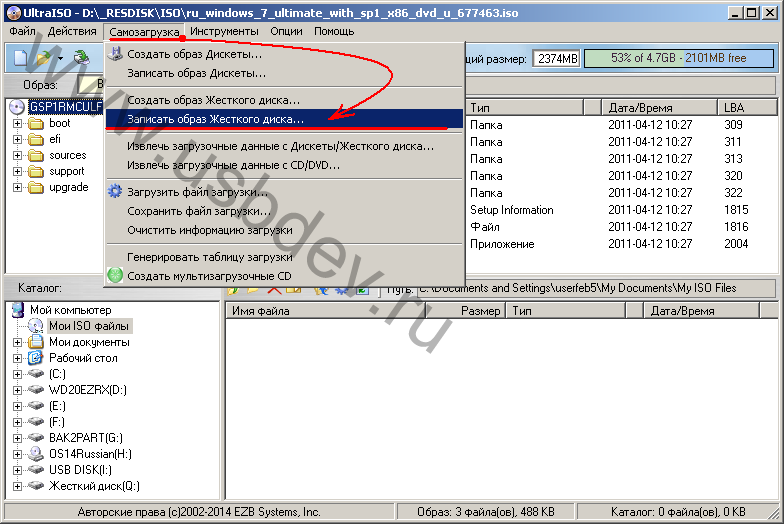Click the WD20EZRX(D:) drive icon
The height and width of the screenshot is (524, 784).
[x=36, y=390]
